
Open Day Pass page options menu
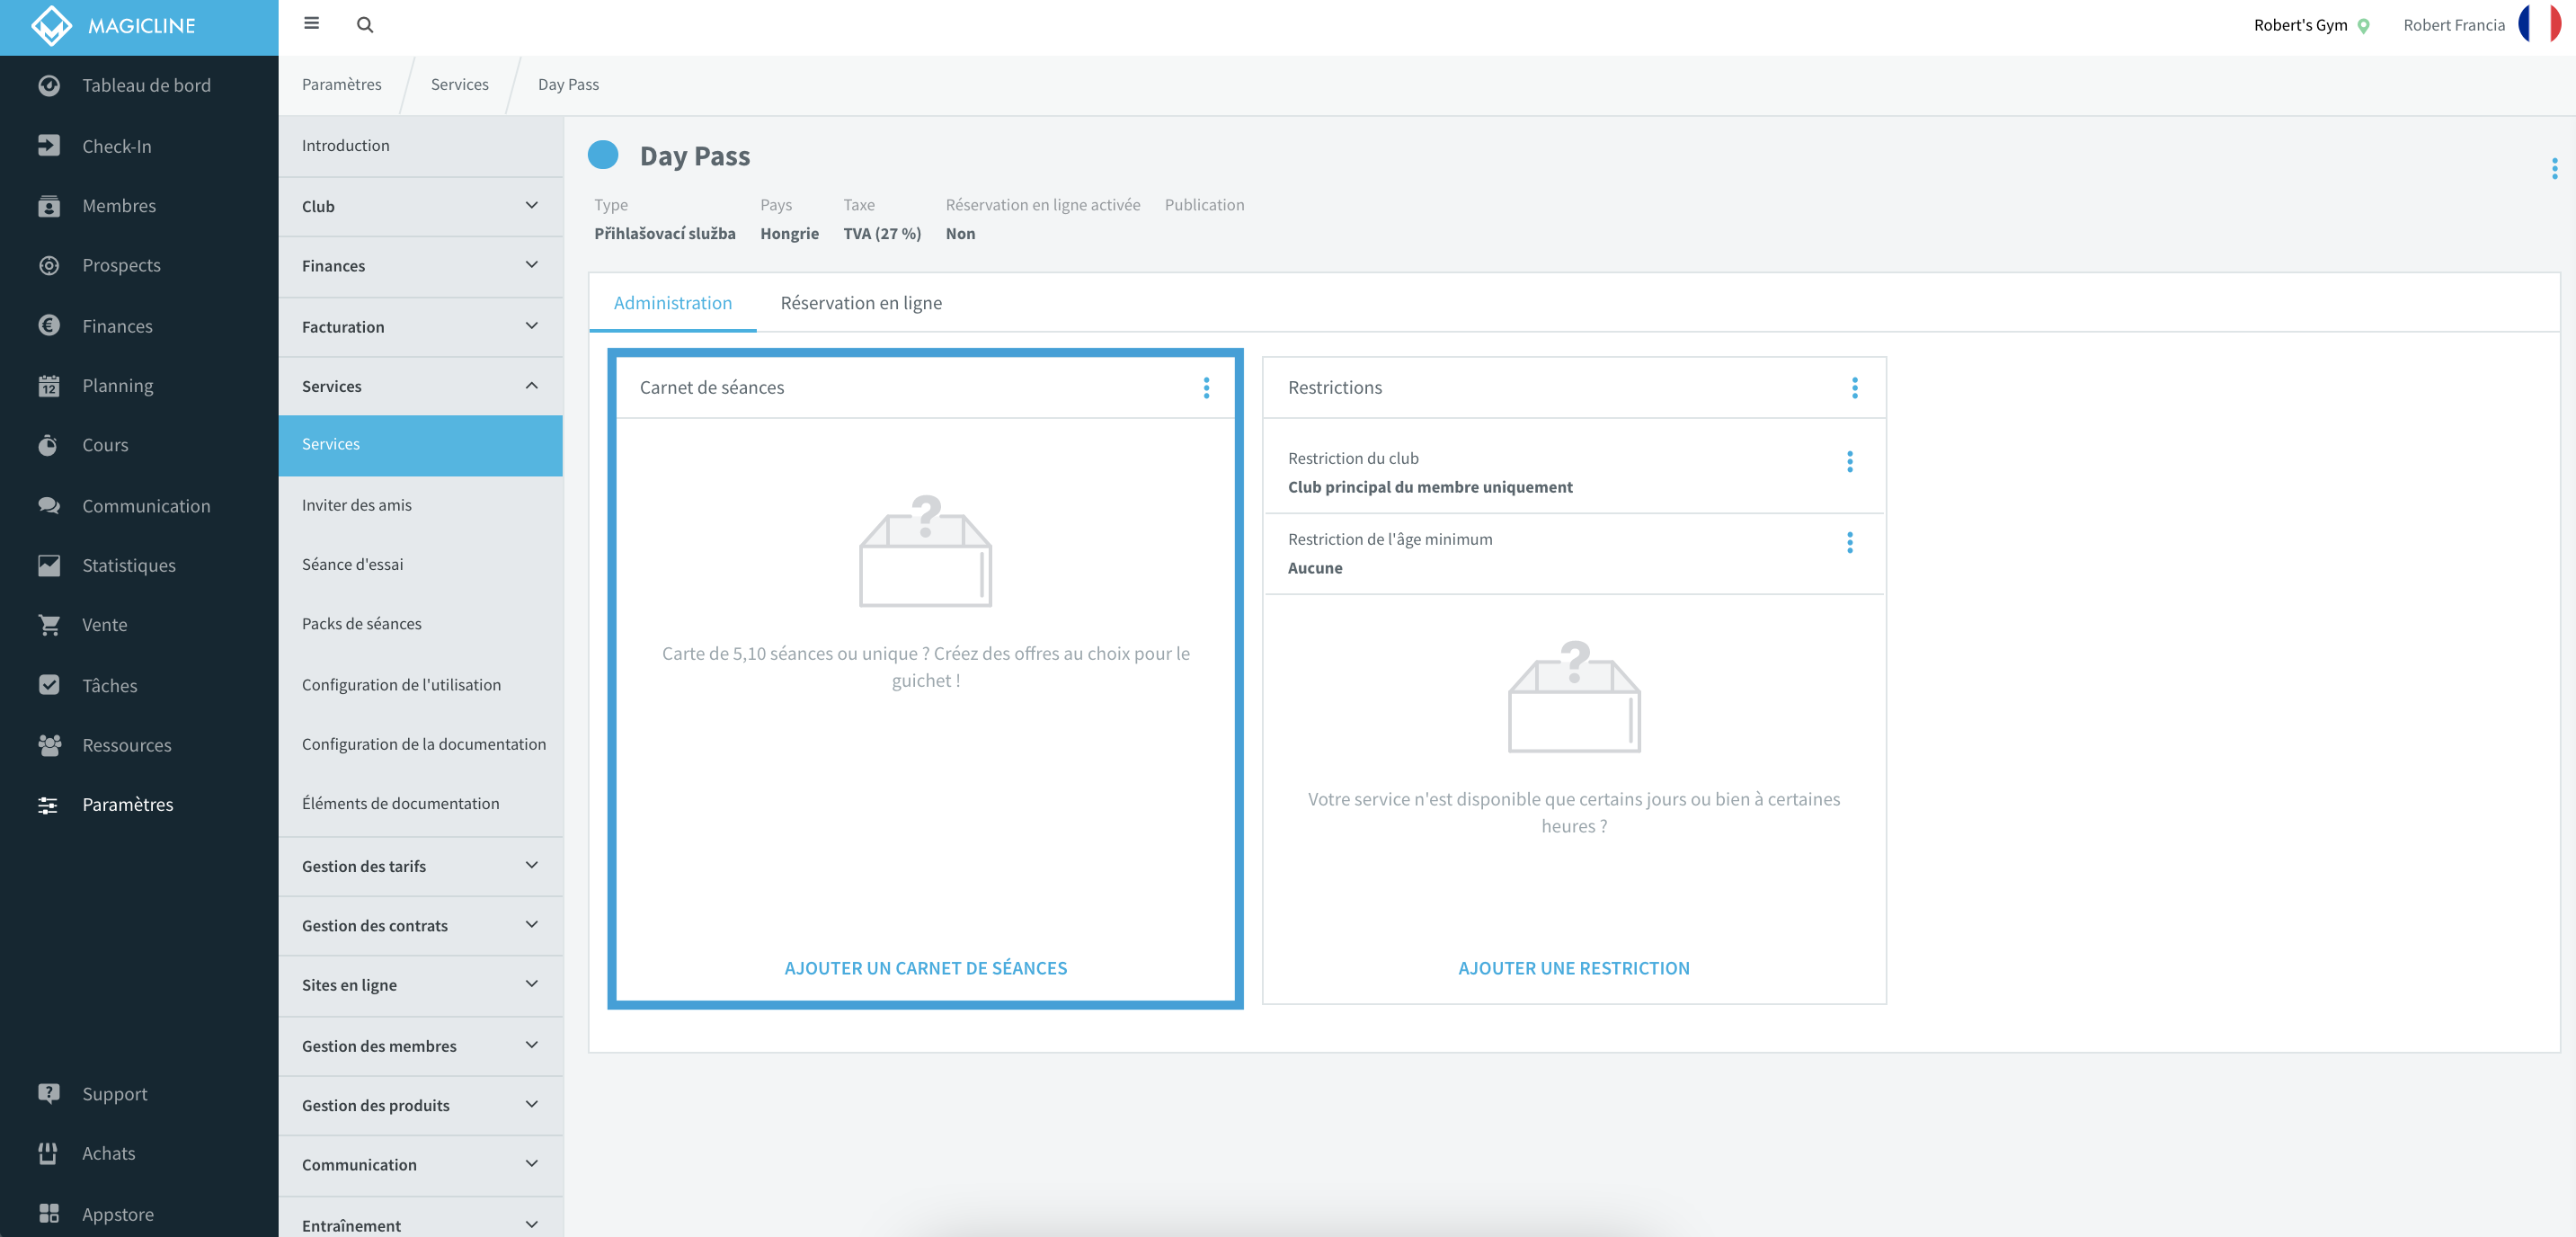[2554, 169]
